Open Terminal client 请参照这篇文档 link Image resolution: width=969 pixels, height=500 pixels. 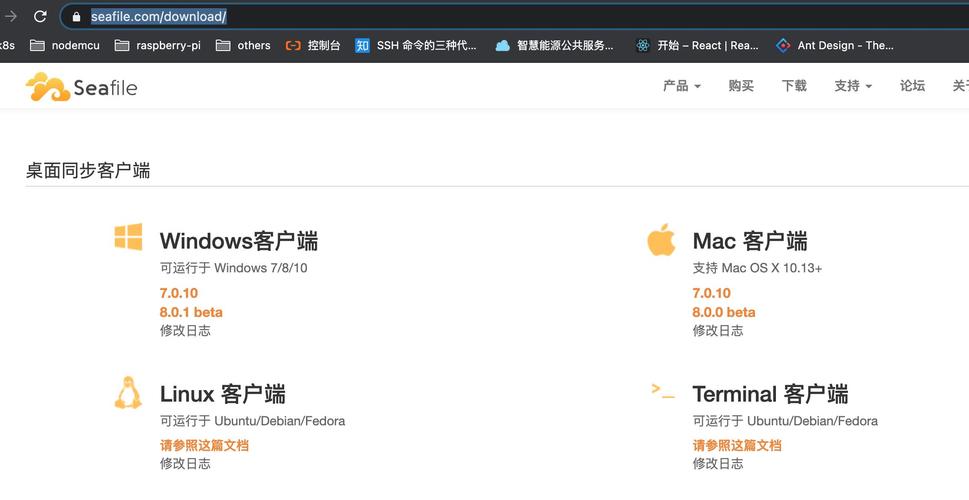[737, 445]
